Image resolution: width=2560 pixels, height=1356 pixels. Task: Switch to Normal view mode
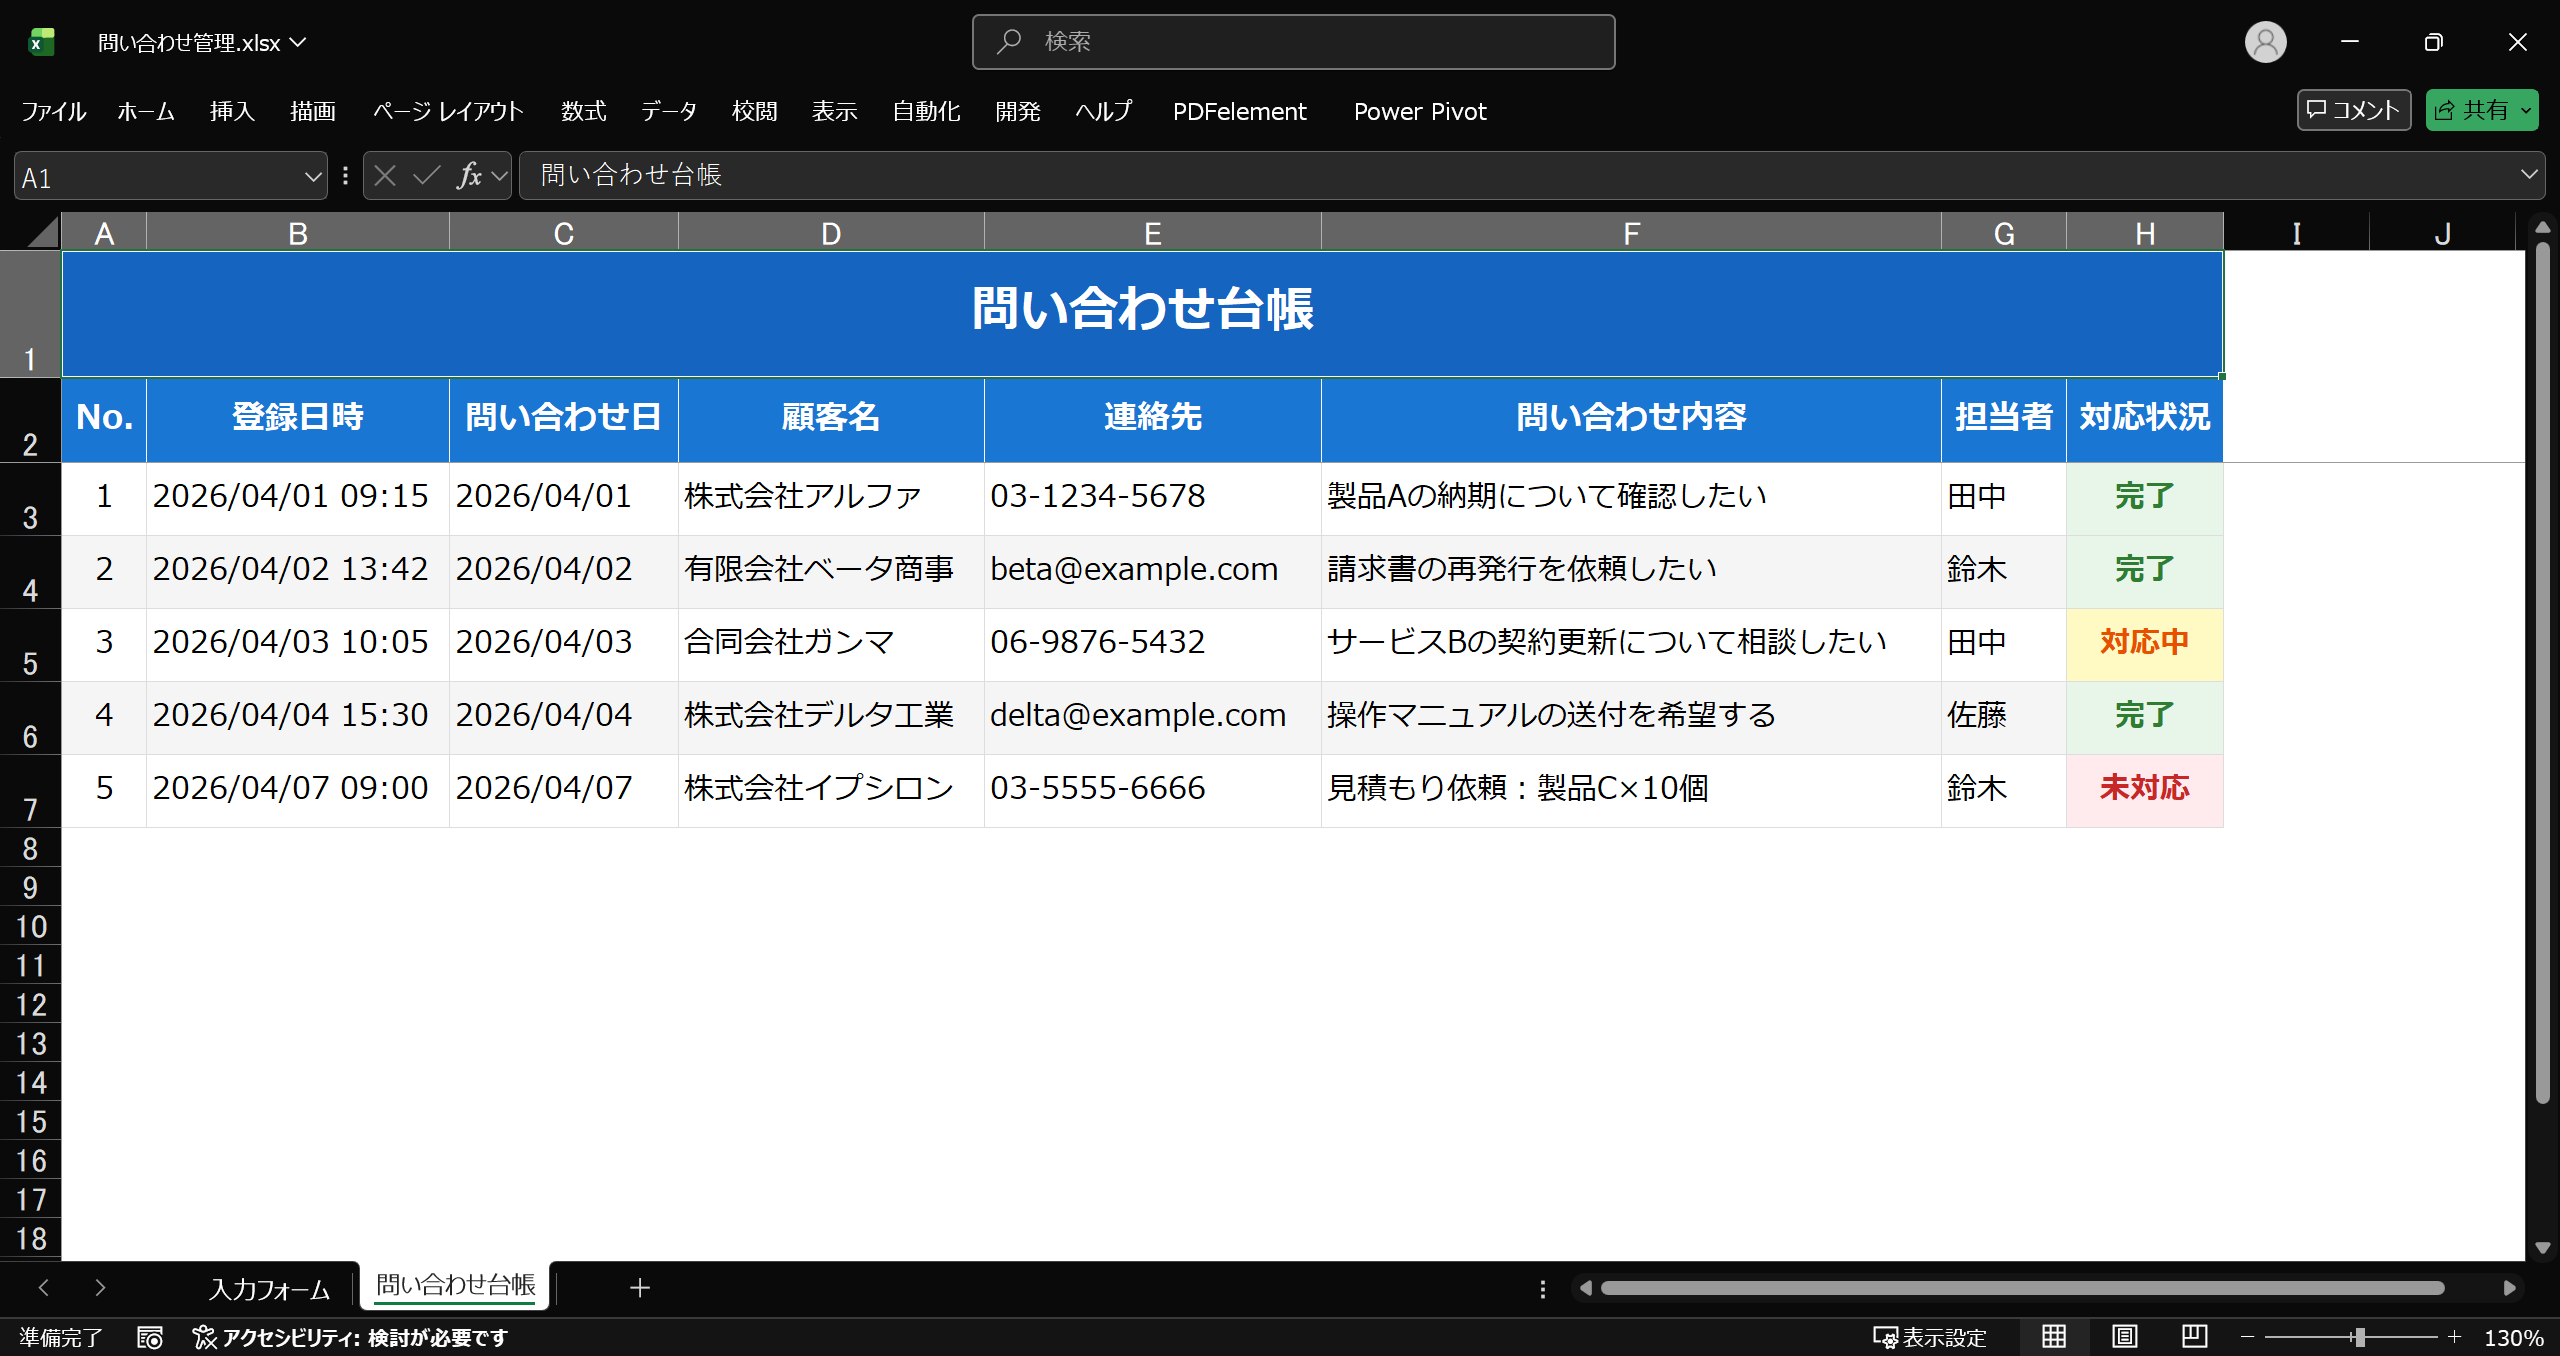tap(2054, 1337)
